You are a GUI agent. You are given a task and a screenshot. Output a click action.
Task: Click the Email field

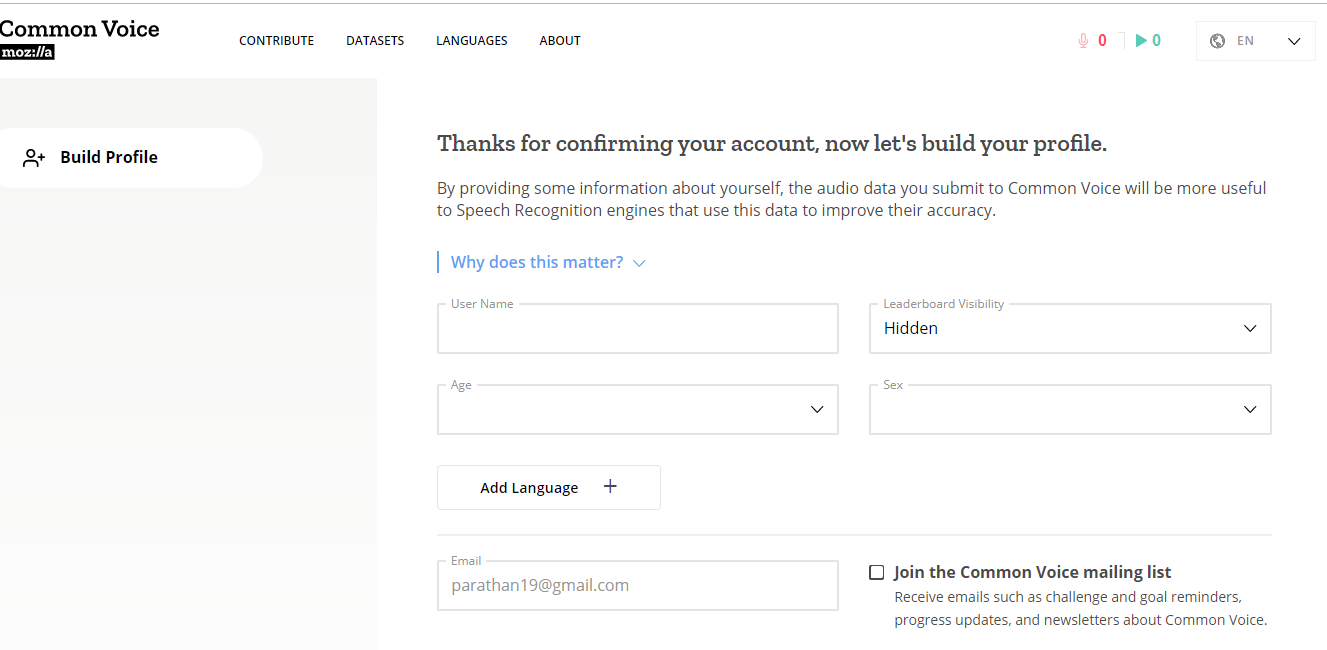pos(637,586)
